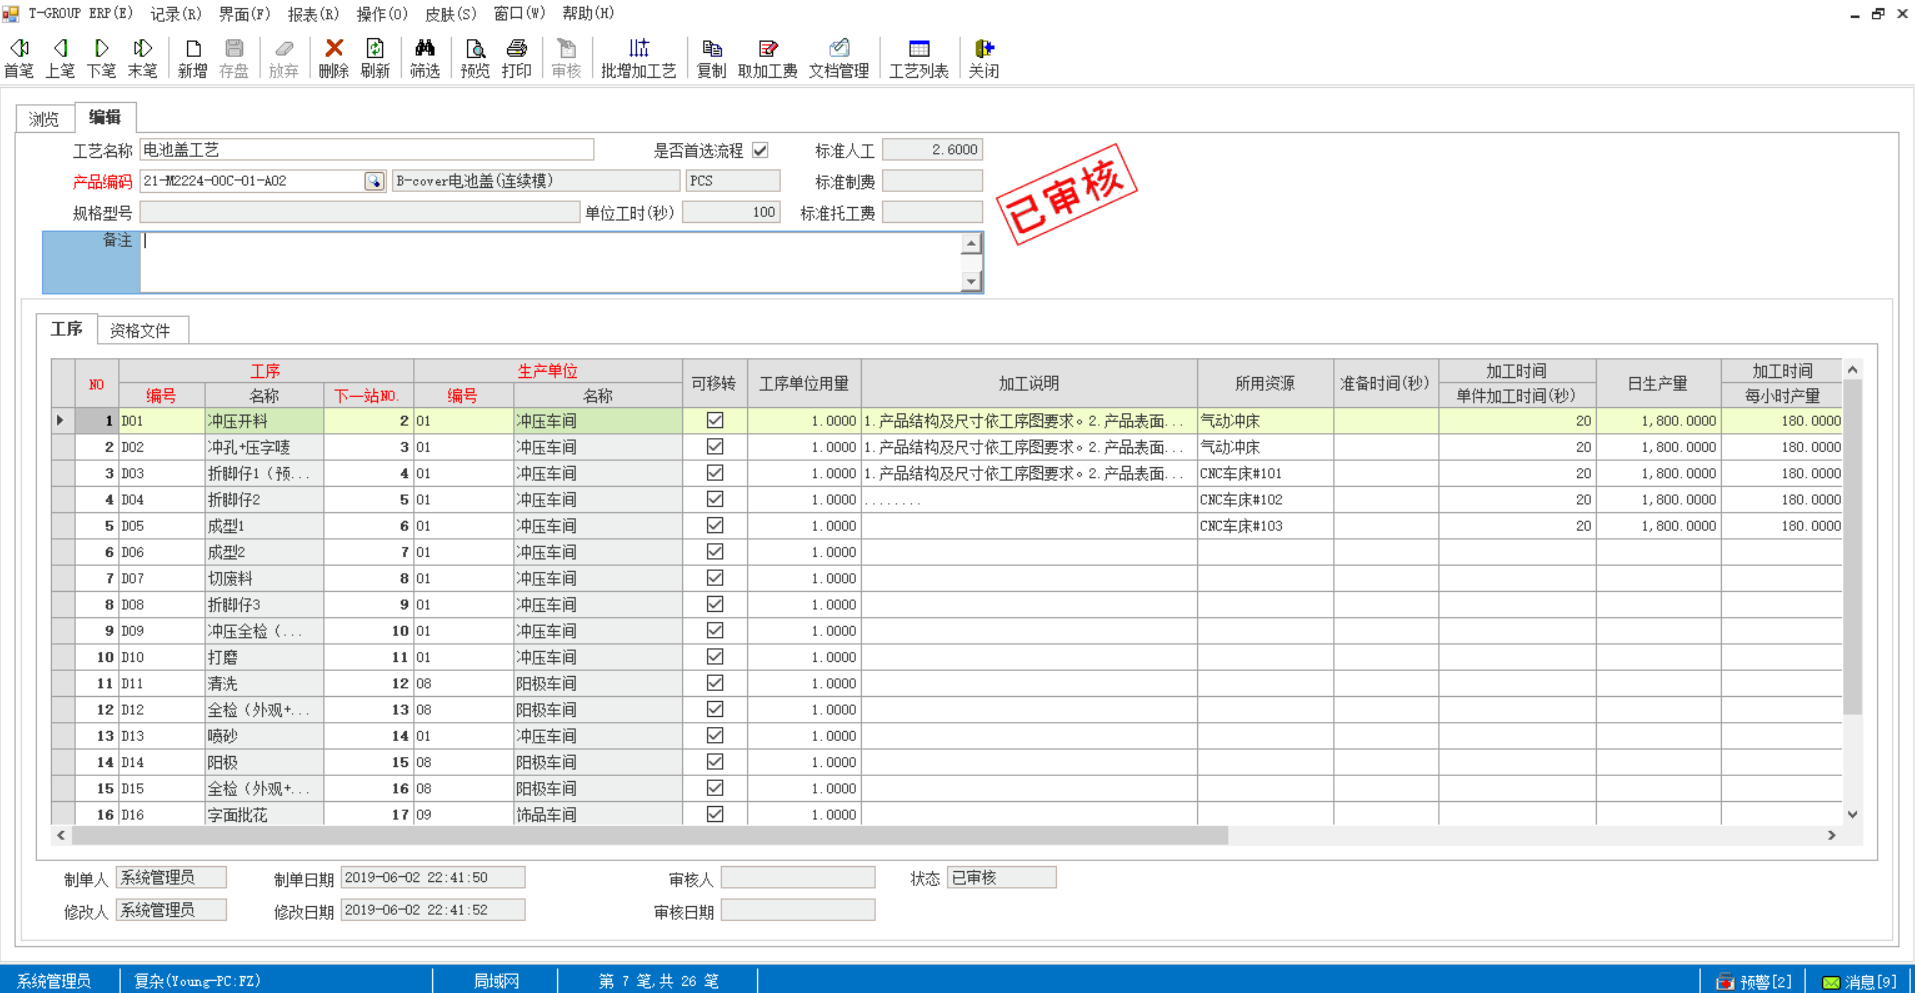
Task: Open the 界面(F) menu
Action: click(x=244, y=14)
